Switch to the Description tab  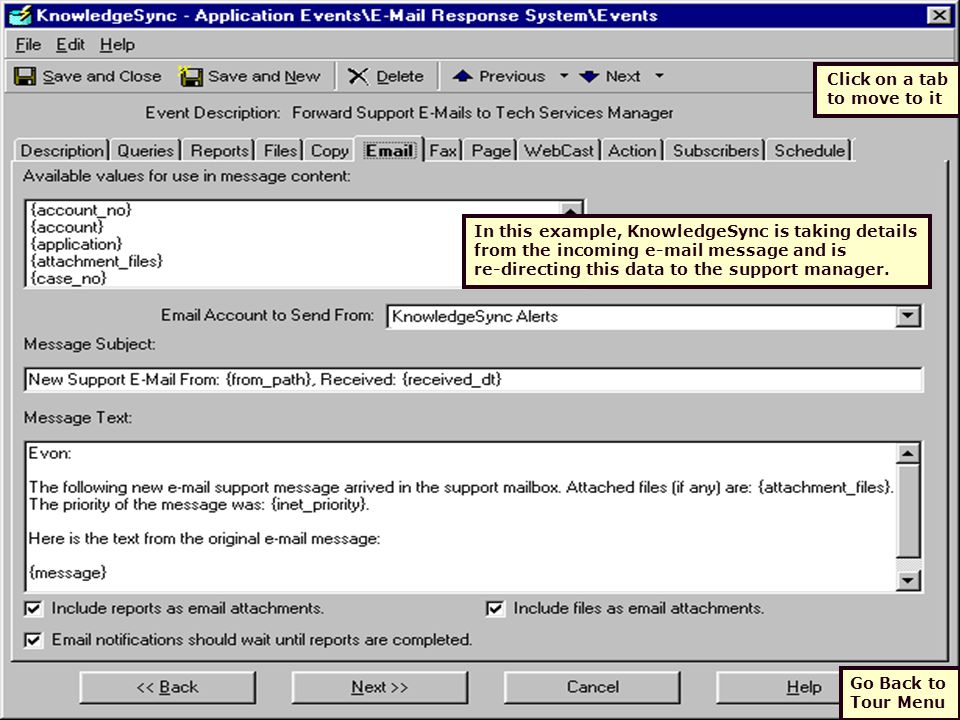click(x=62, y=151)
